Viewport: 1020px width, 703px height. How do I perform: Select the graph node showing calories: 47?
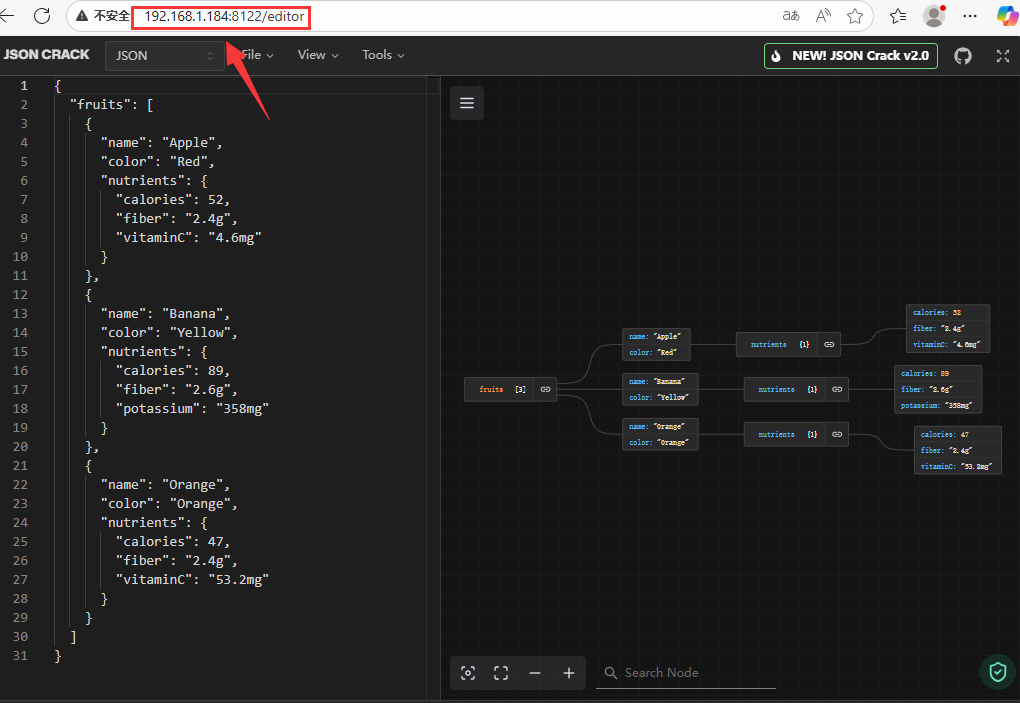(958, 450)
